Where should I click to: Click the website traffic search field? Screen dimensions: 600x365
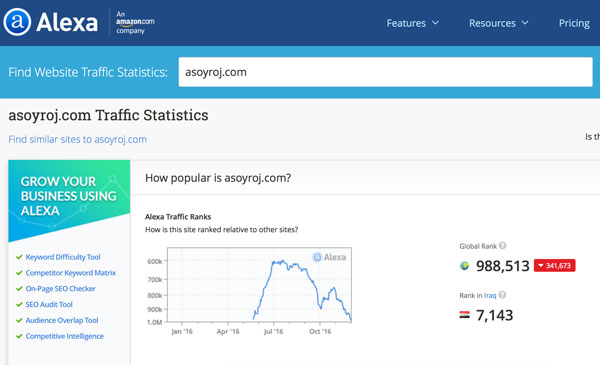point(385,72)
